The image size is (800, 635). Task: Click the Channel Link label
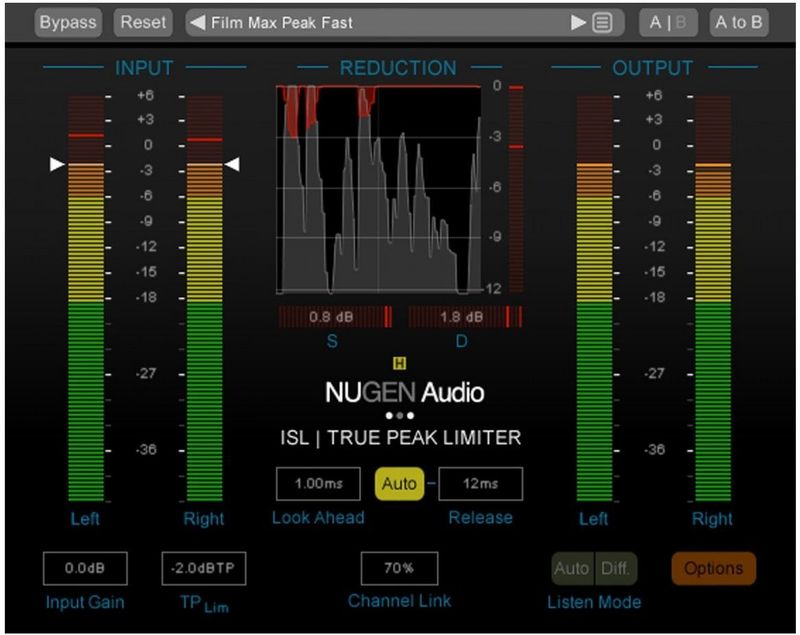pos(399,601)
